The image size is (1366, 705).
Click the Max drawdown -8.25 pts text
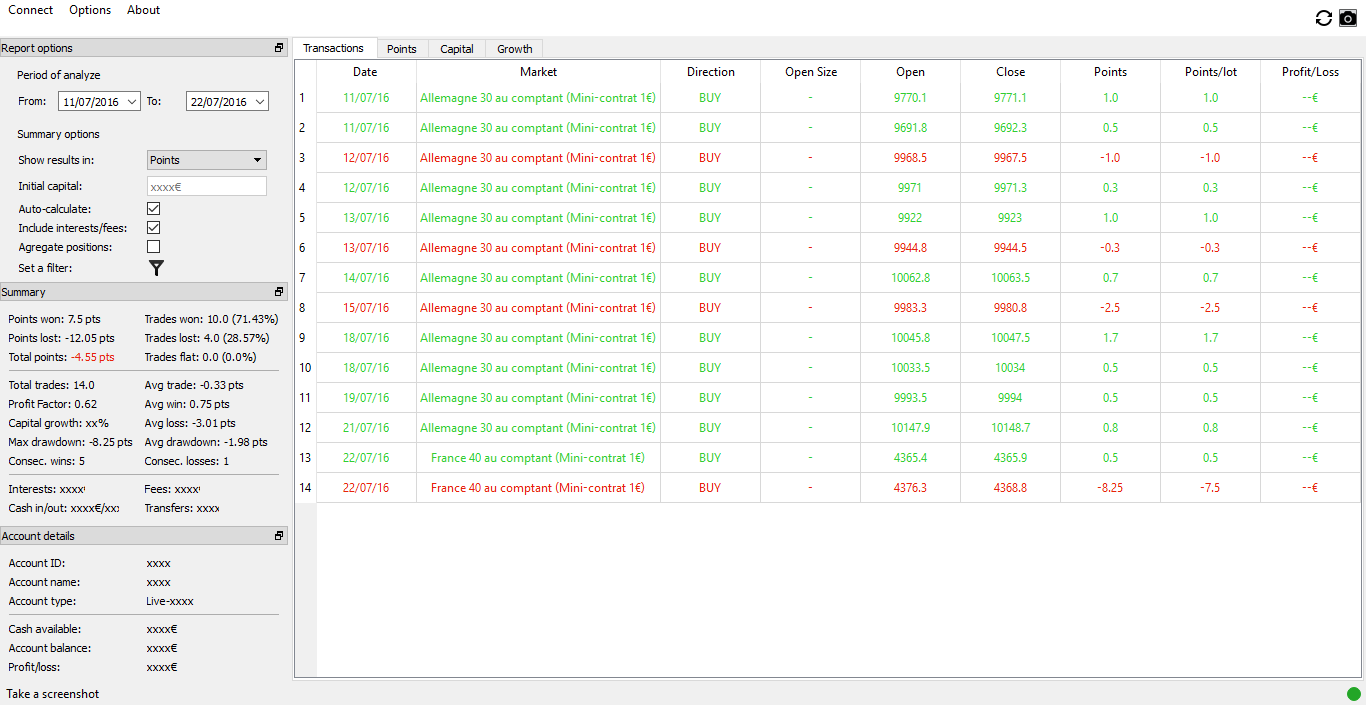[x=70, y=442]
